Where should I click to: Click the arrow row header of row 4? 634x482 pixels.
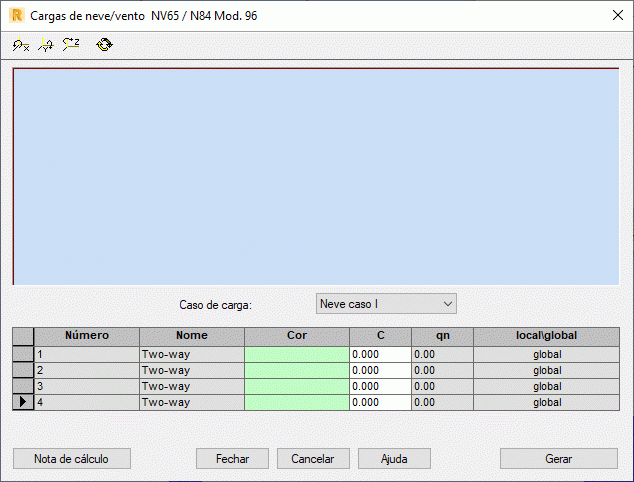point(23,402)
